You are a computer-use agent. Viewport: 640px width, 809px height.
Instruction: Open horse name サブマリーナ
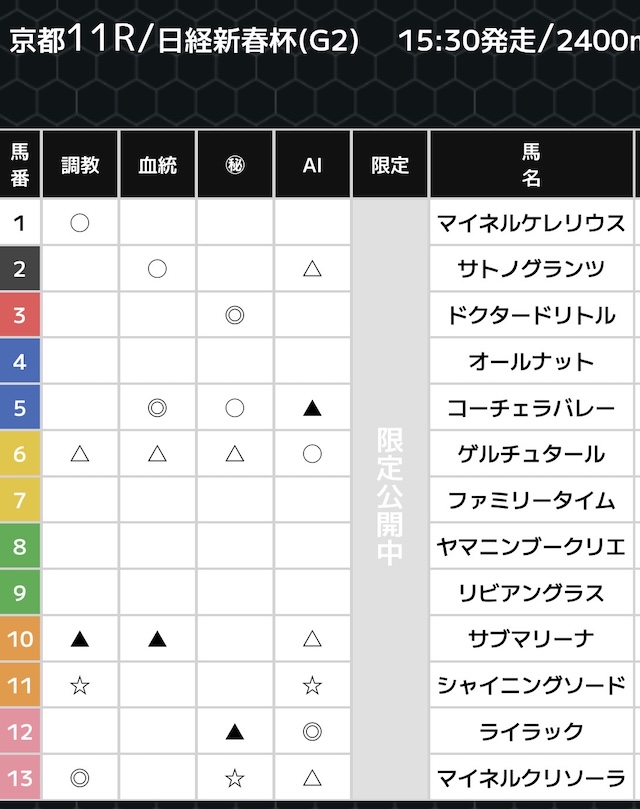[531, 639]
